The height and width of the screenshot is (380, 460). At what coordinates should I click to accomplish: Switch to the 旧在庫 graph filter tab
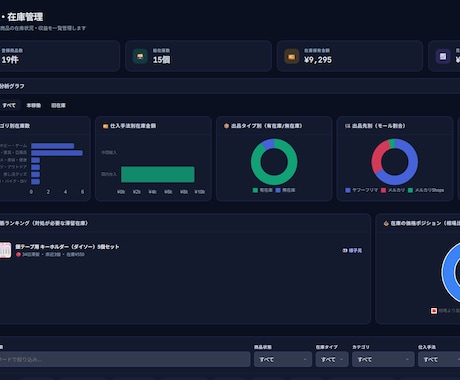(x=58, y=105)
